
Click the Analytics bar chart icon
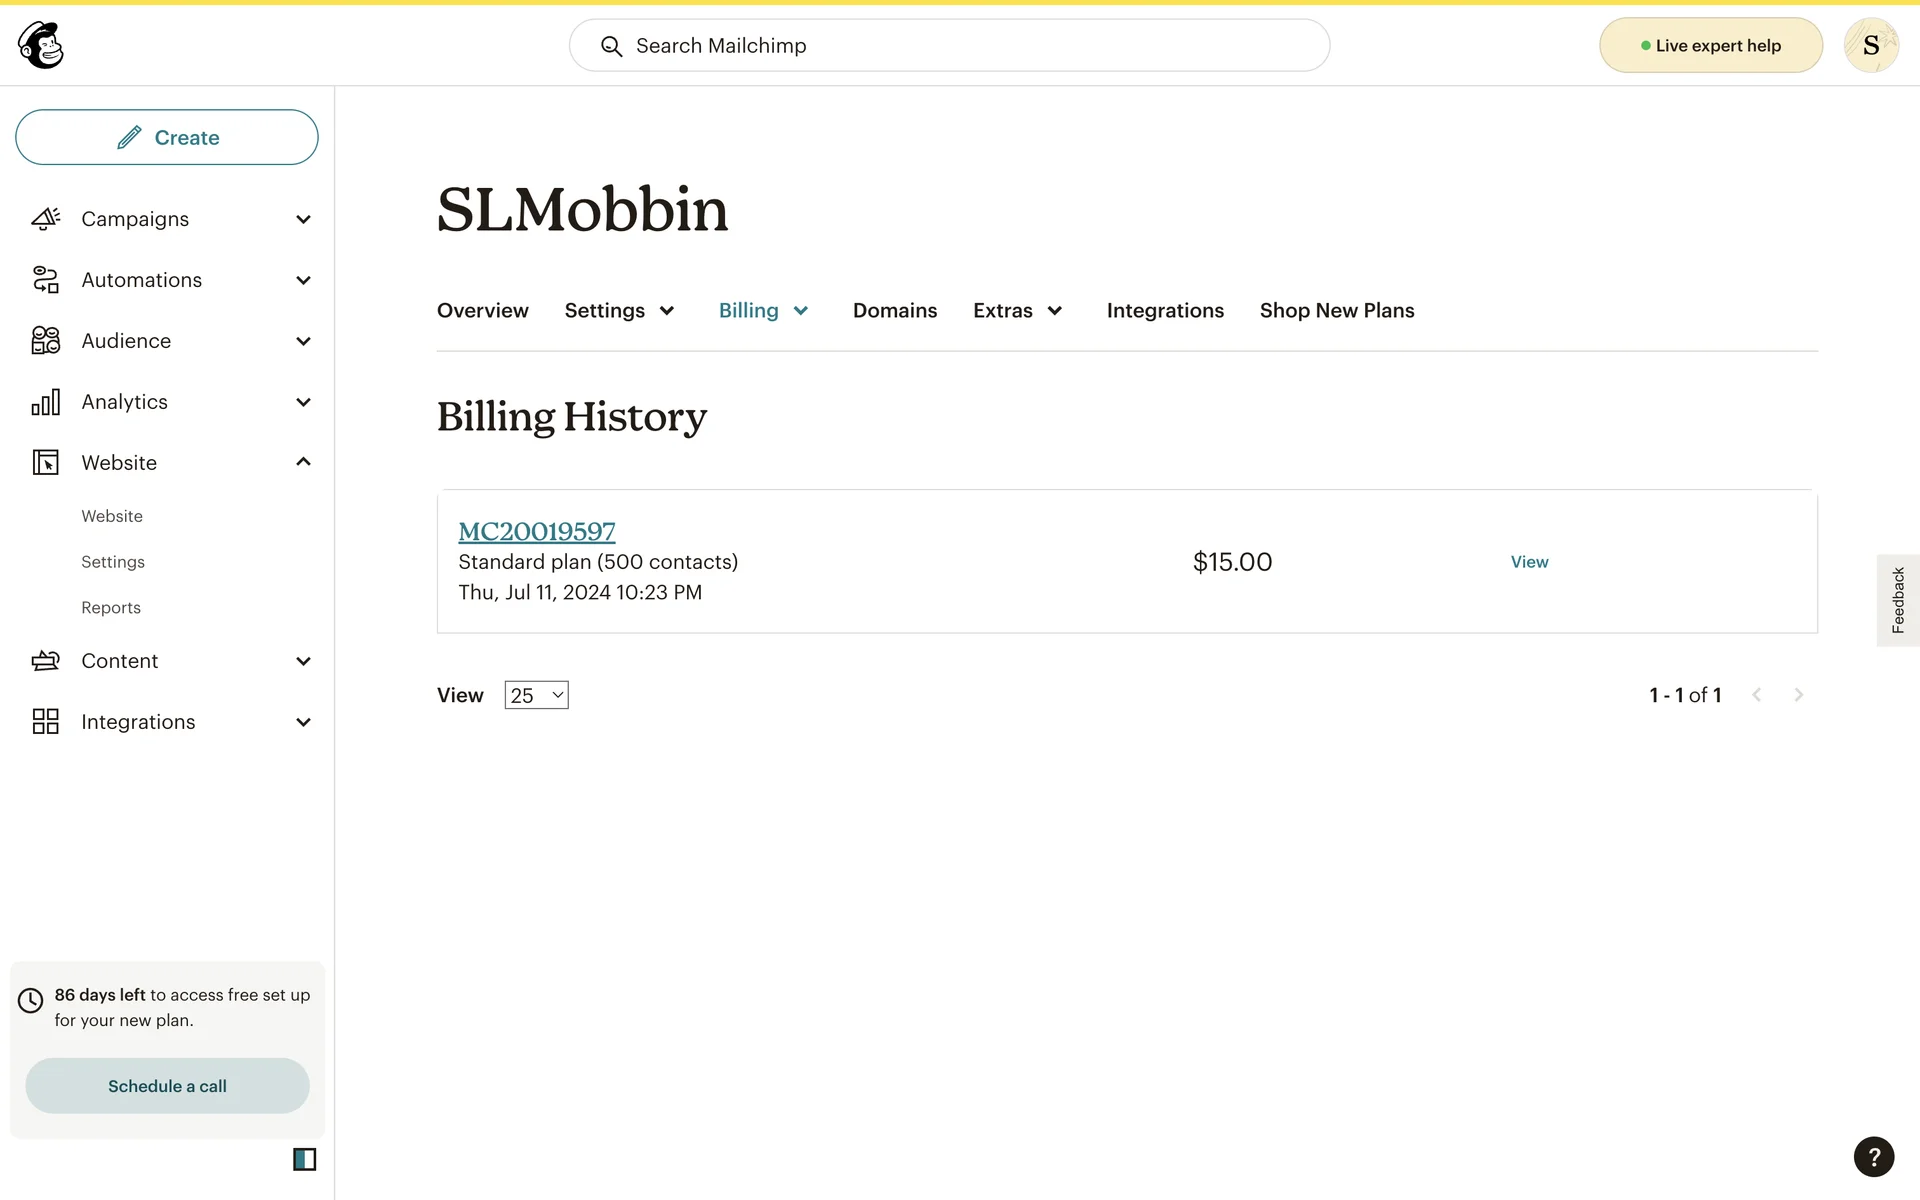tap(46, 402)
